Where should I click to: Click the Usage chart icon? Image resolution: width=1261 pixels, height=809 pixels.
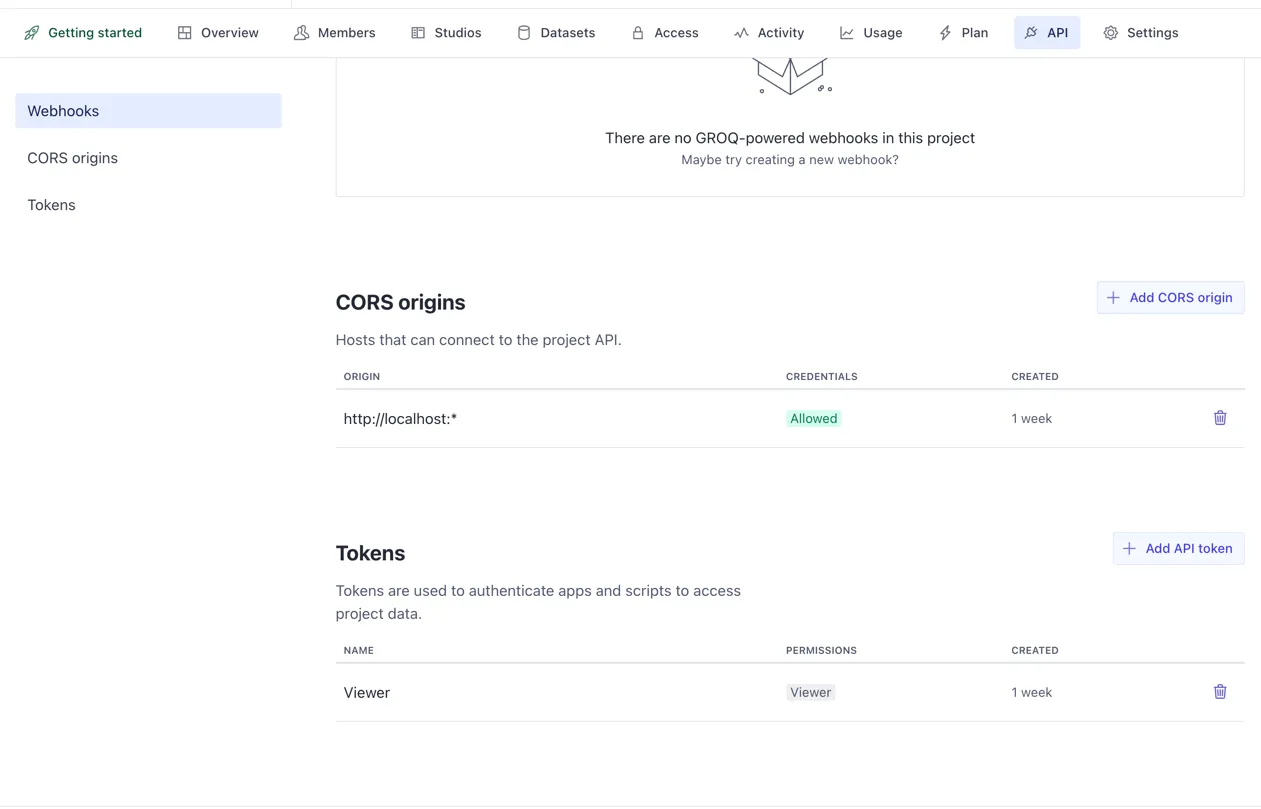(847, 33)
